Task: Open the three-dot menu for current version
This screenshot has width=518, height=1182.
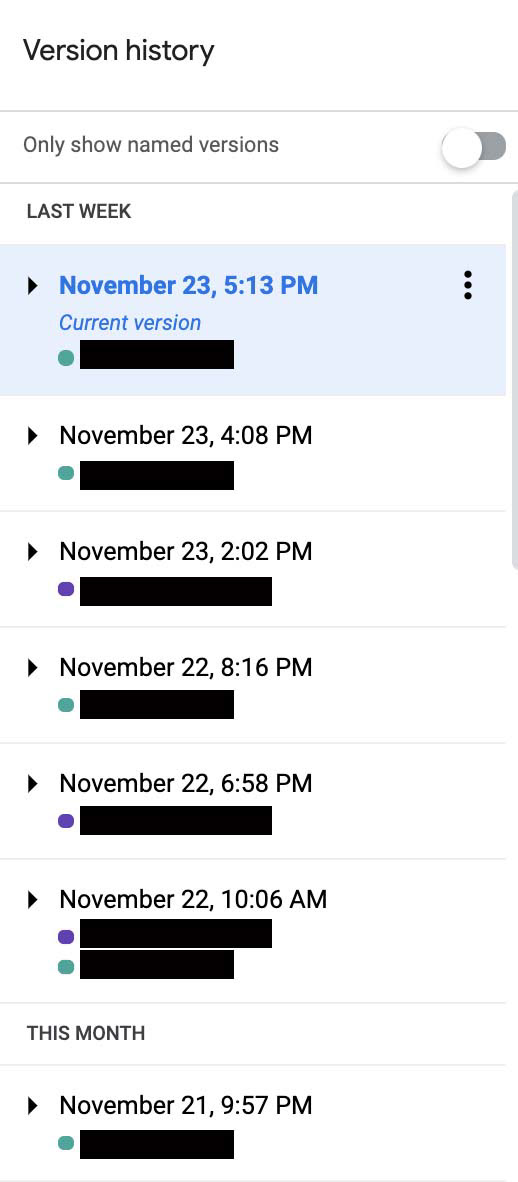Action: (467, 286)
